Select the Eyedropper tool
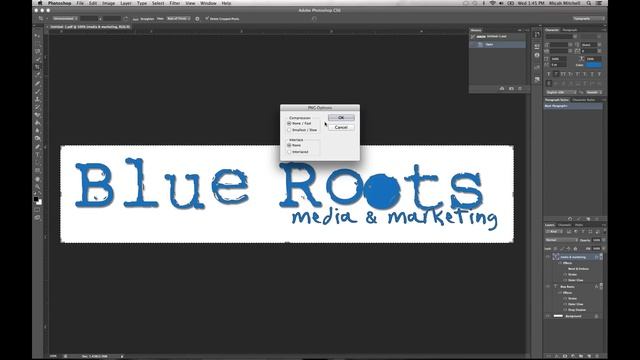640x360 pixels. [x=38, y=75]
